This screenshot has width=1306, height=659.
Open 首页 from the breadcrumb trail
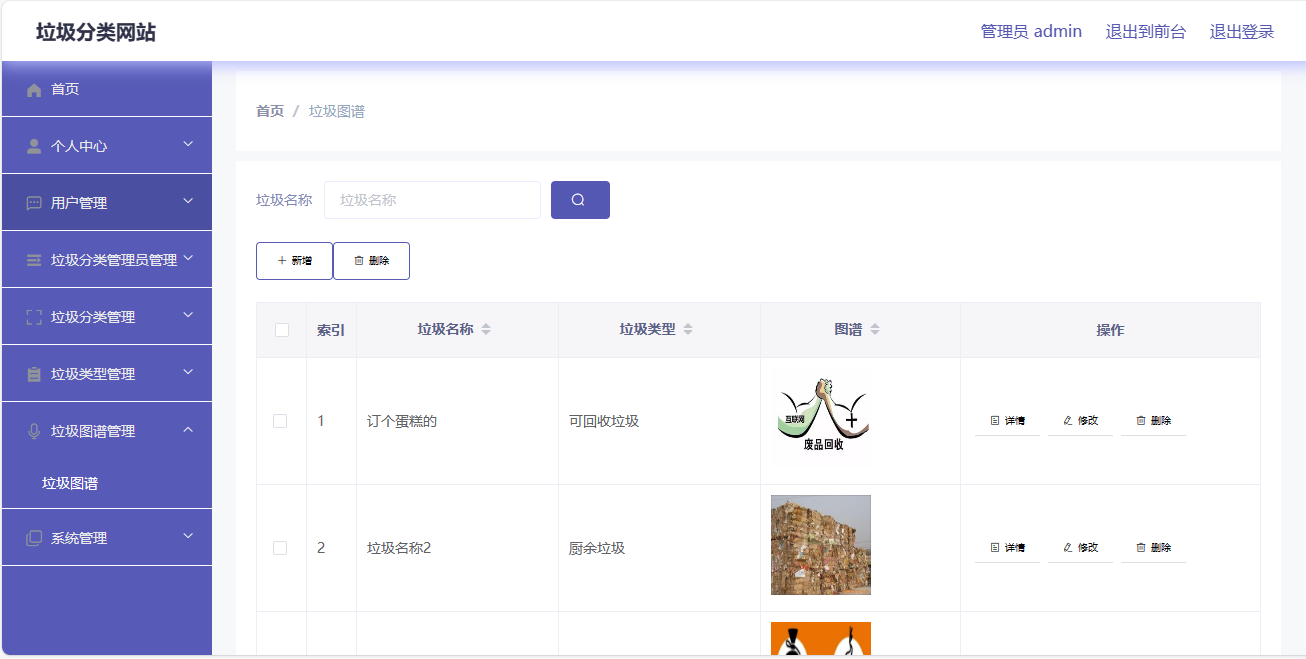pos(269,111)
